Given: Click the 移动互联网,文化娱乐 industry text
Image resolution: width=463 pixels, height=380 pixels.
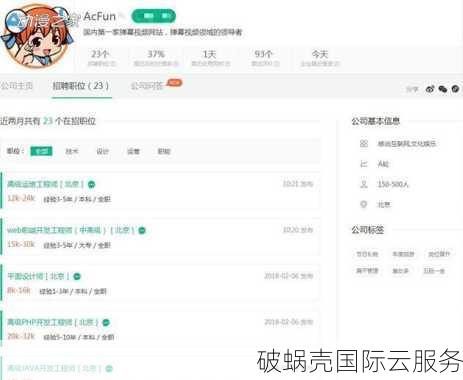Looking at the screenshot, I should coord(407,144).
